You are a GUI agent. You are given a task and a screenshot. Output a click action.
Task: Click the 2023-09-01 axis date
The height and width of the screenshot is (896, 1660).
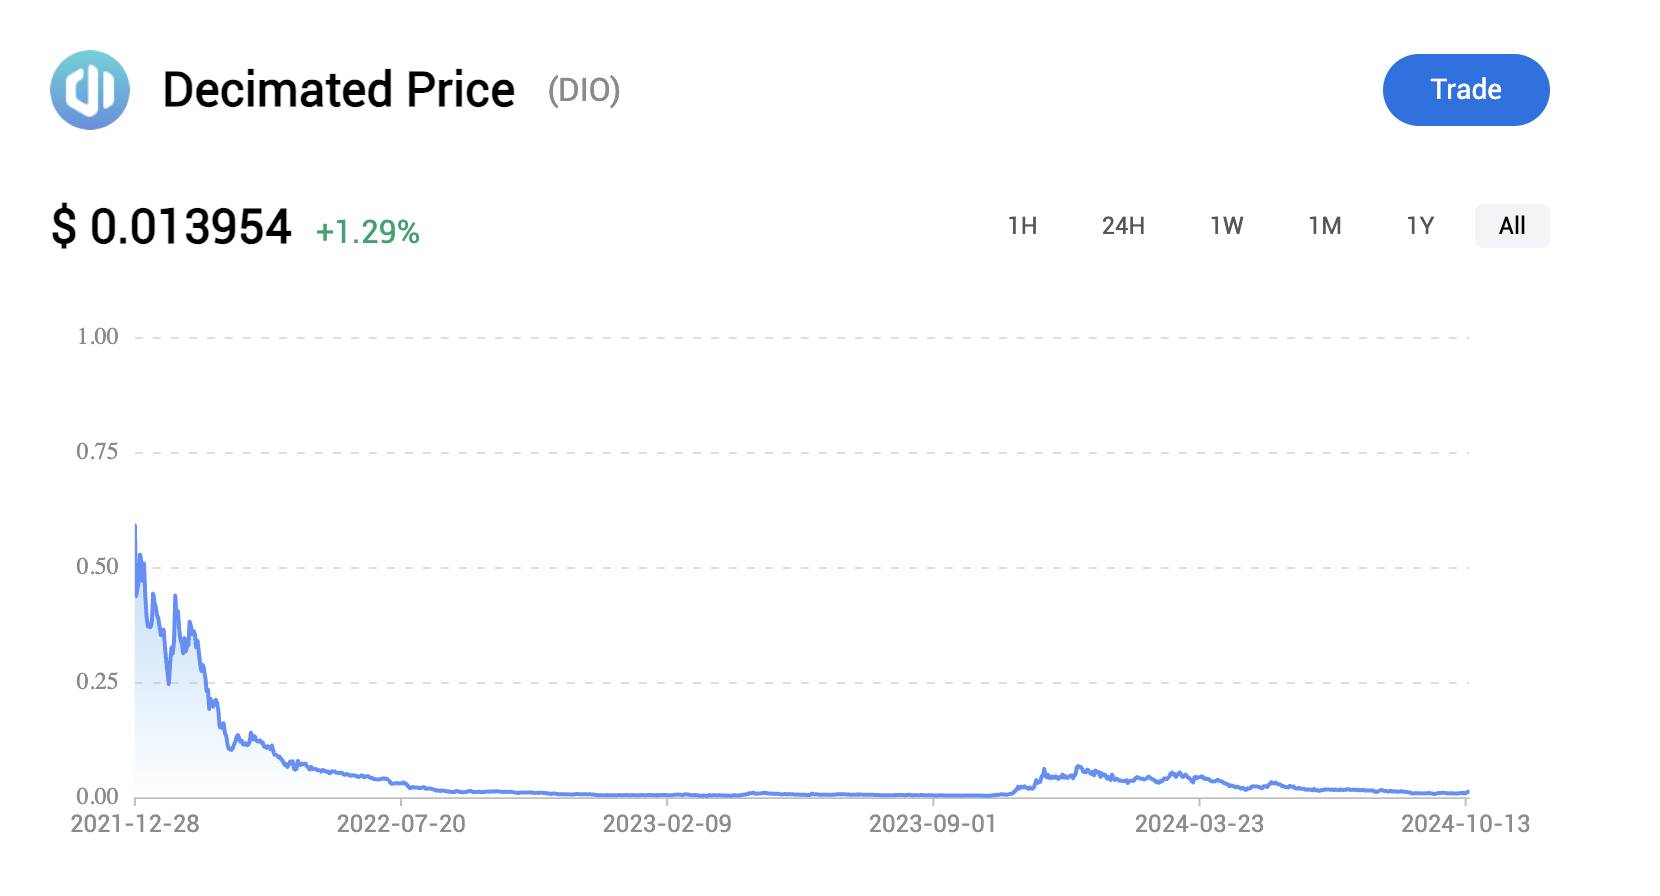(x=933, y=824)
